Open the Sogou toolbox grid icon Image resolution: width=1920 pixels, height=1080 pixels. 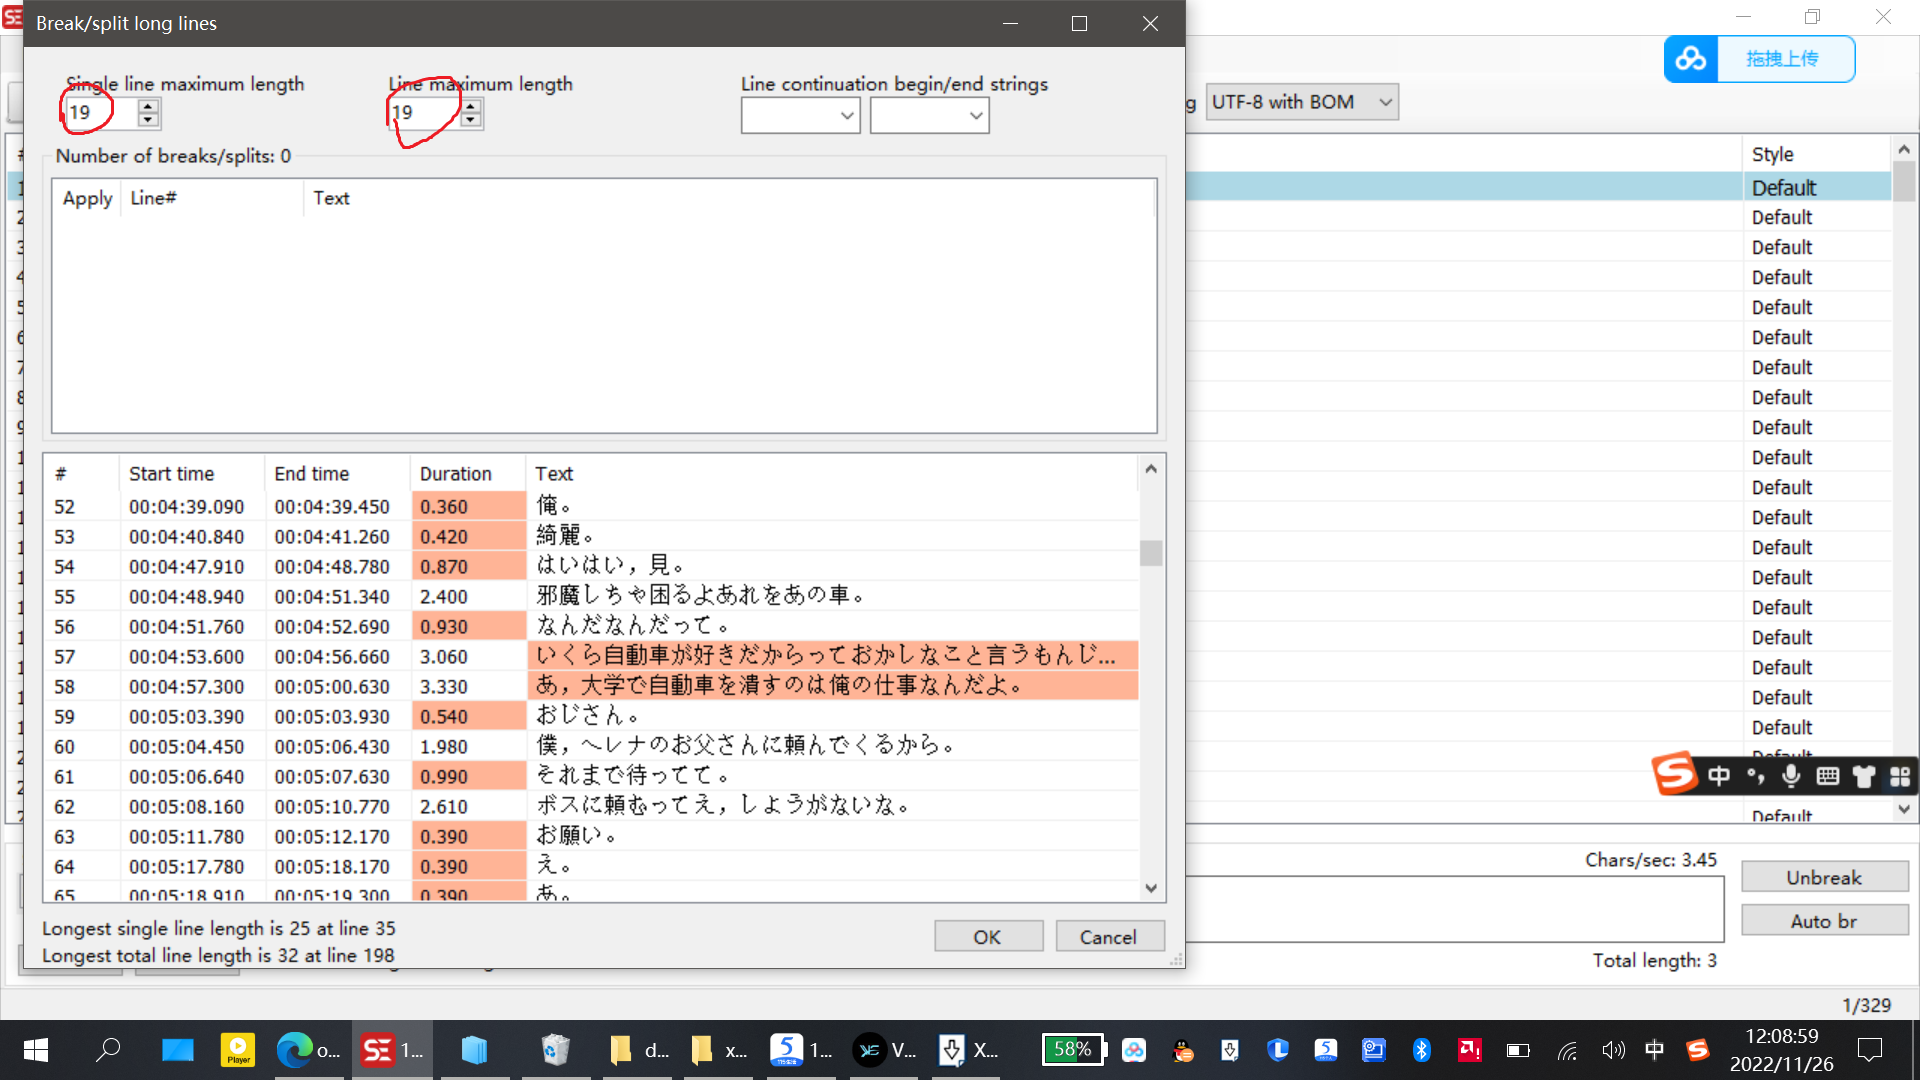[x=1899, y=776]
